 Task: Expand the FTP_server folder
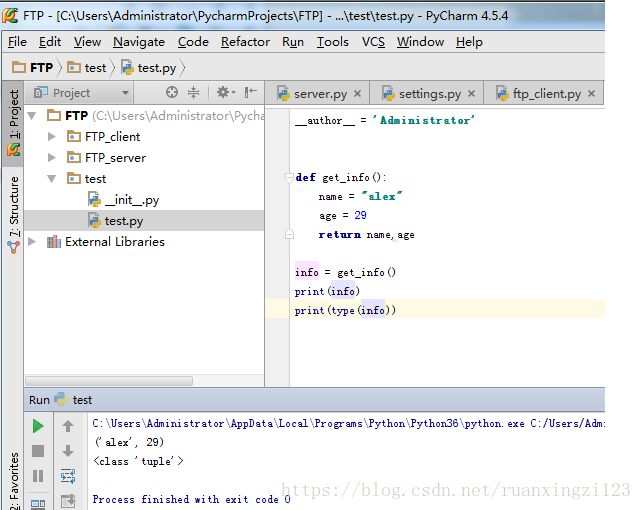pyautogui.click(x=52, y=158)
